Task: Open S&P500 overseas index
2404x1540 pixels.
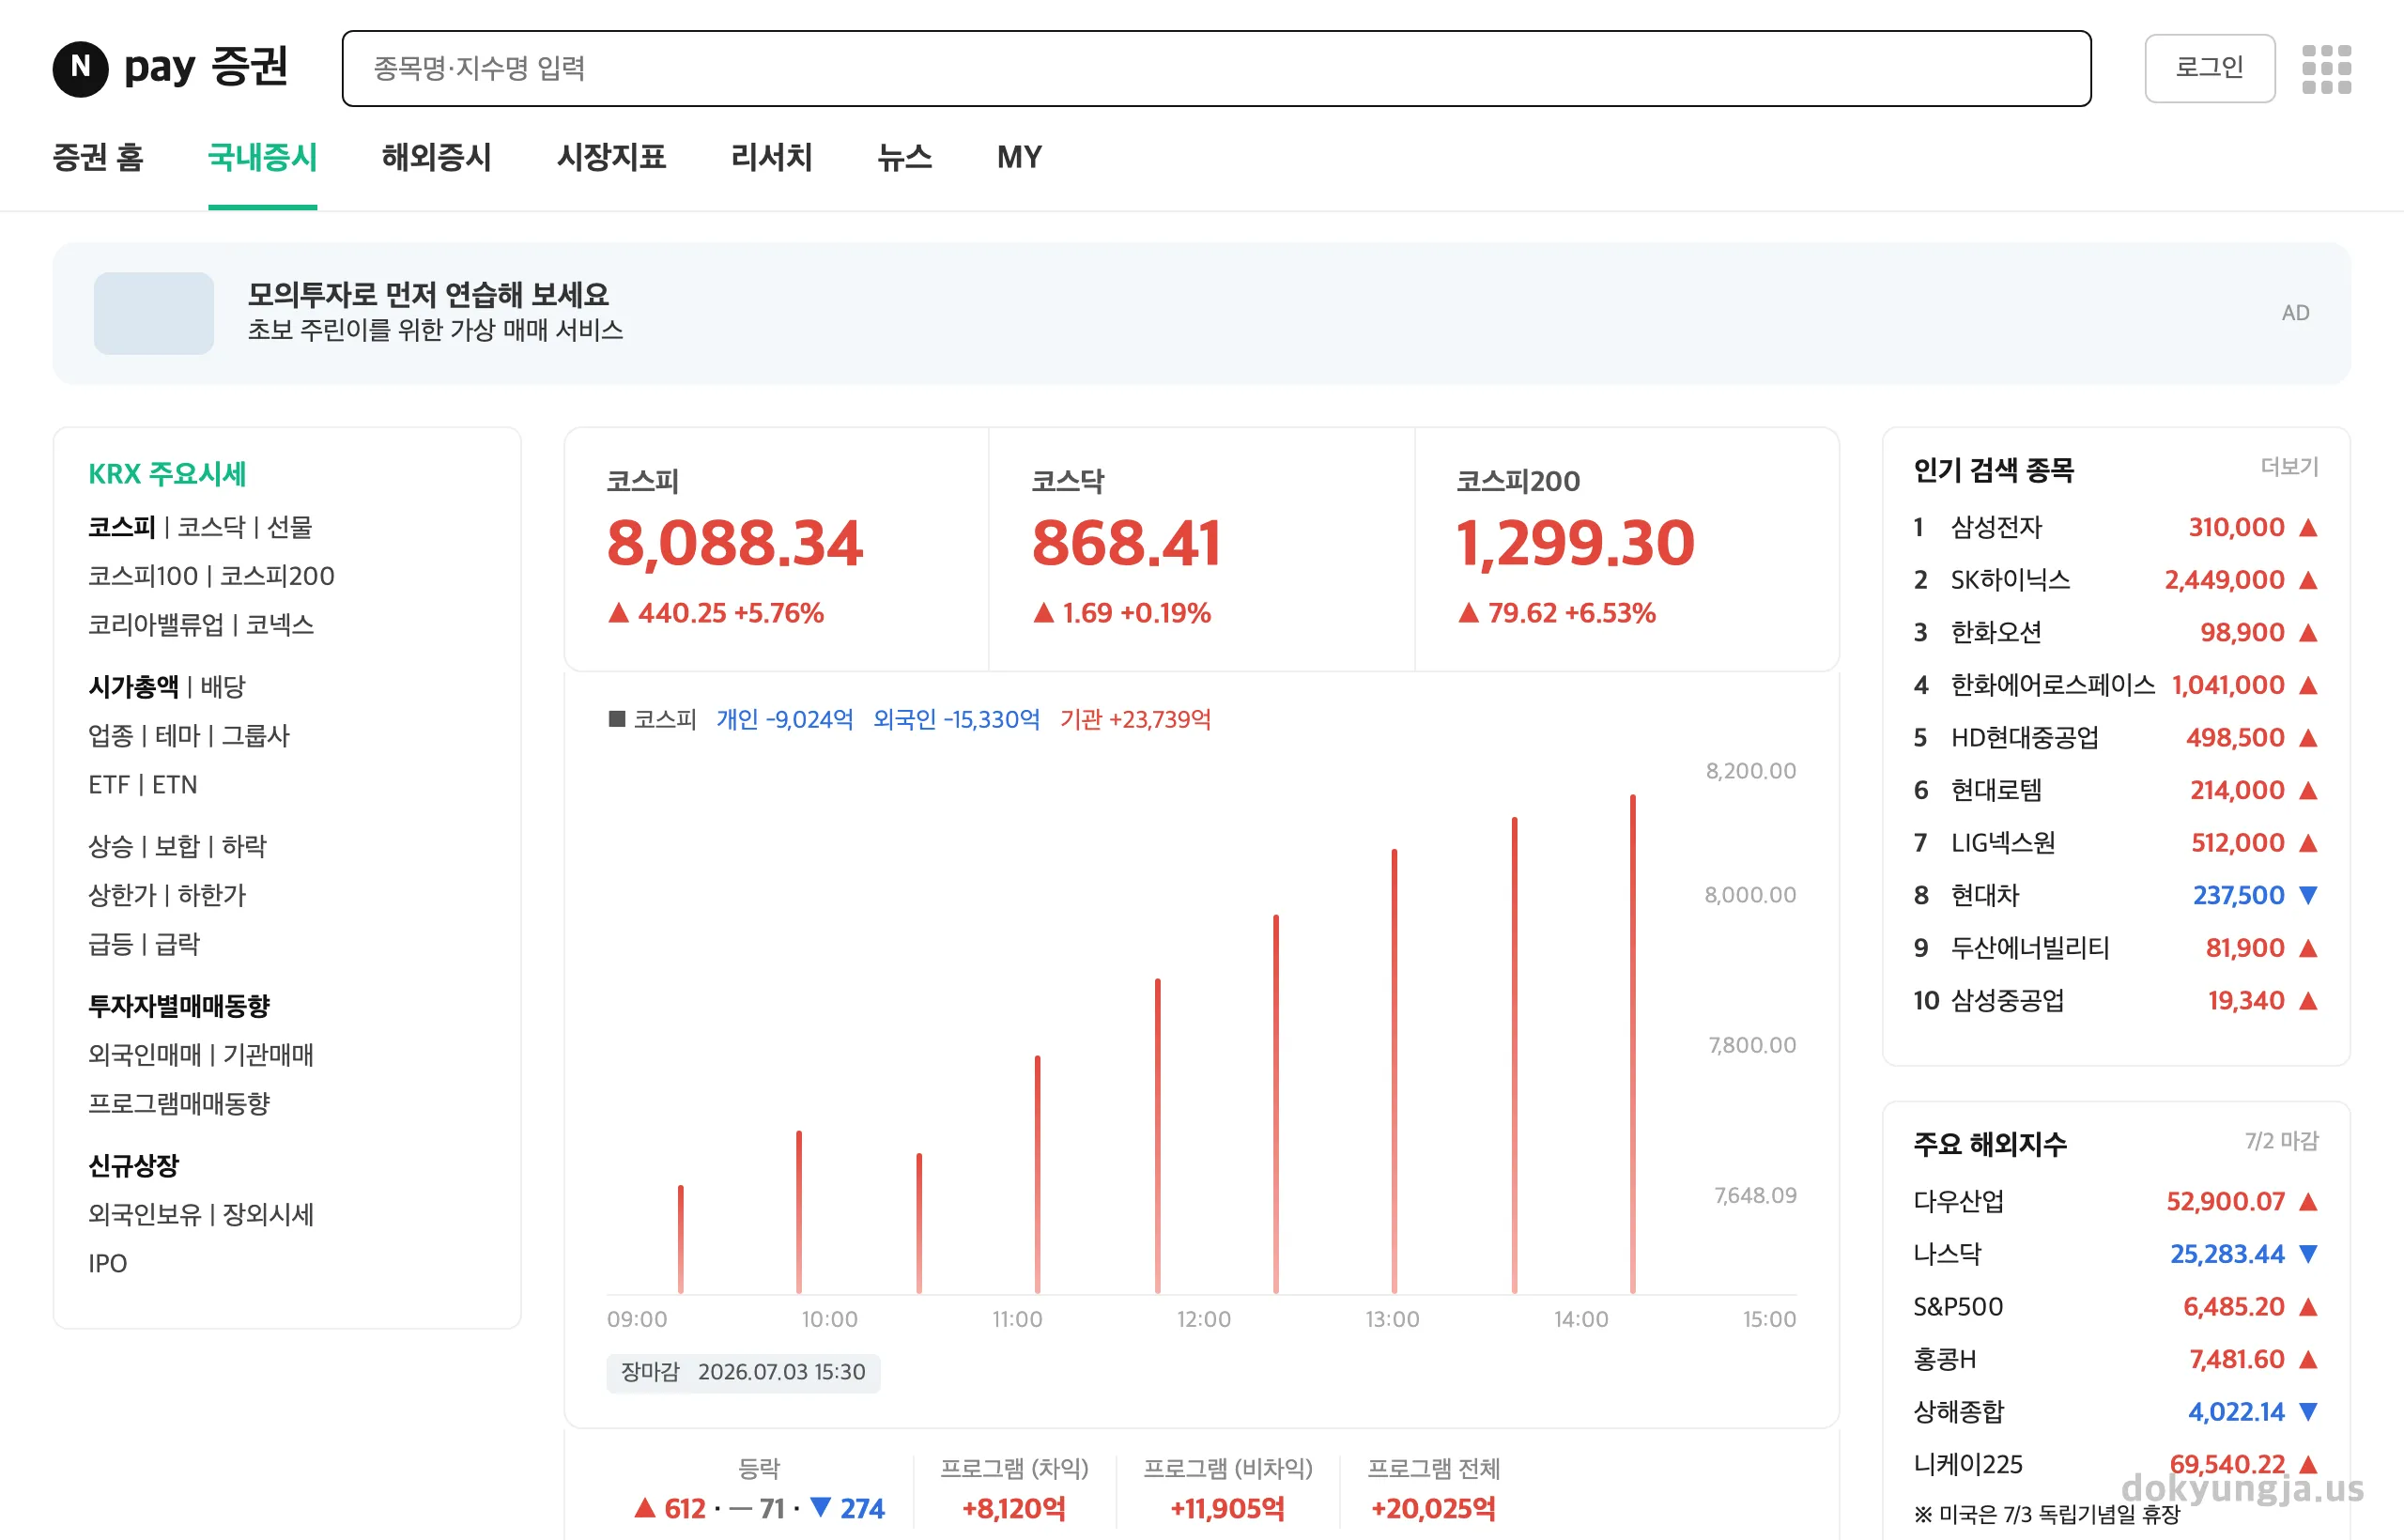Action: tap(2115, 1307)
